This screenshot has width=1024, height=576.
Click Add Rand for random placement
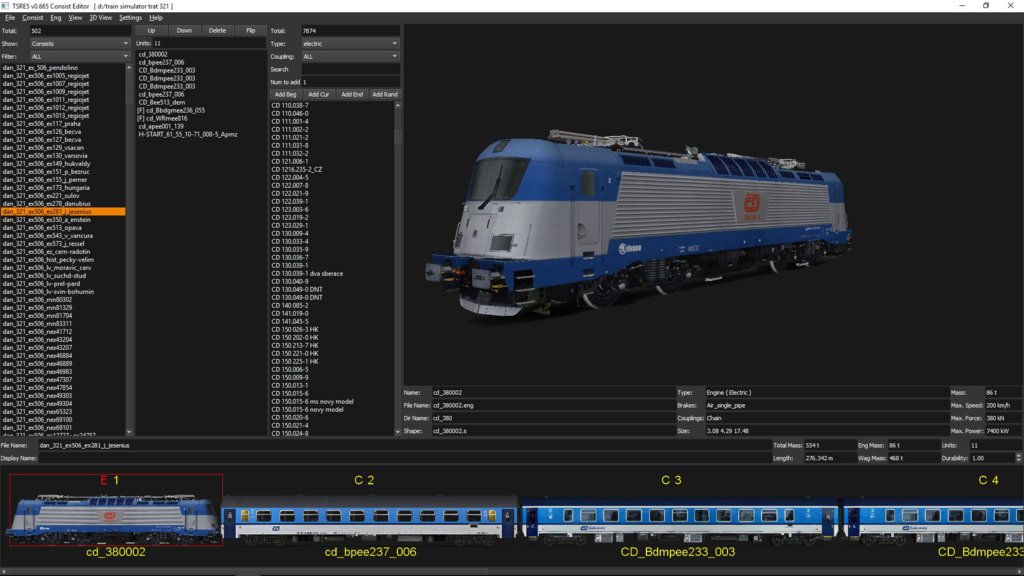pos(386,94)
